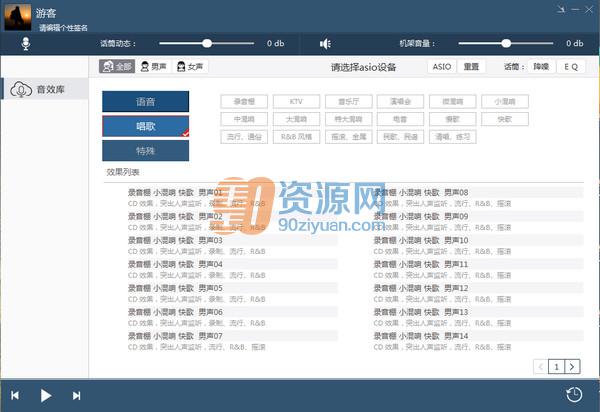Mute the speaker volume icon

point(325,44)
